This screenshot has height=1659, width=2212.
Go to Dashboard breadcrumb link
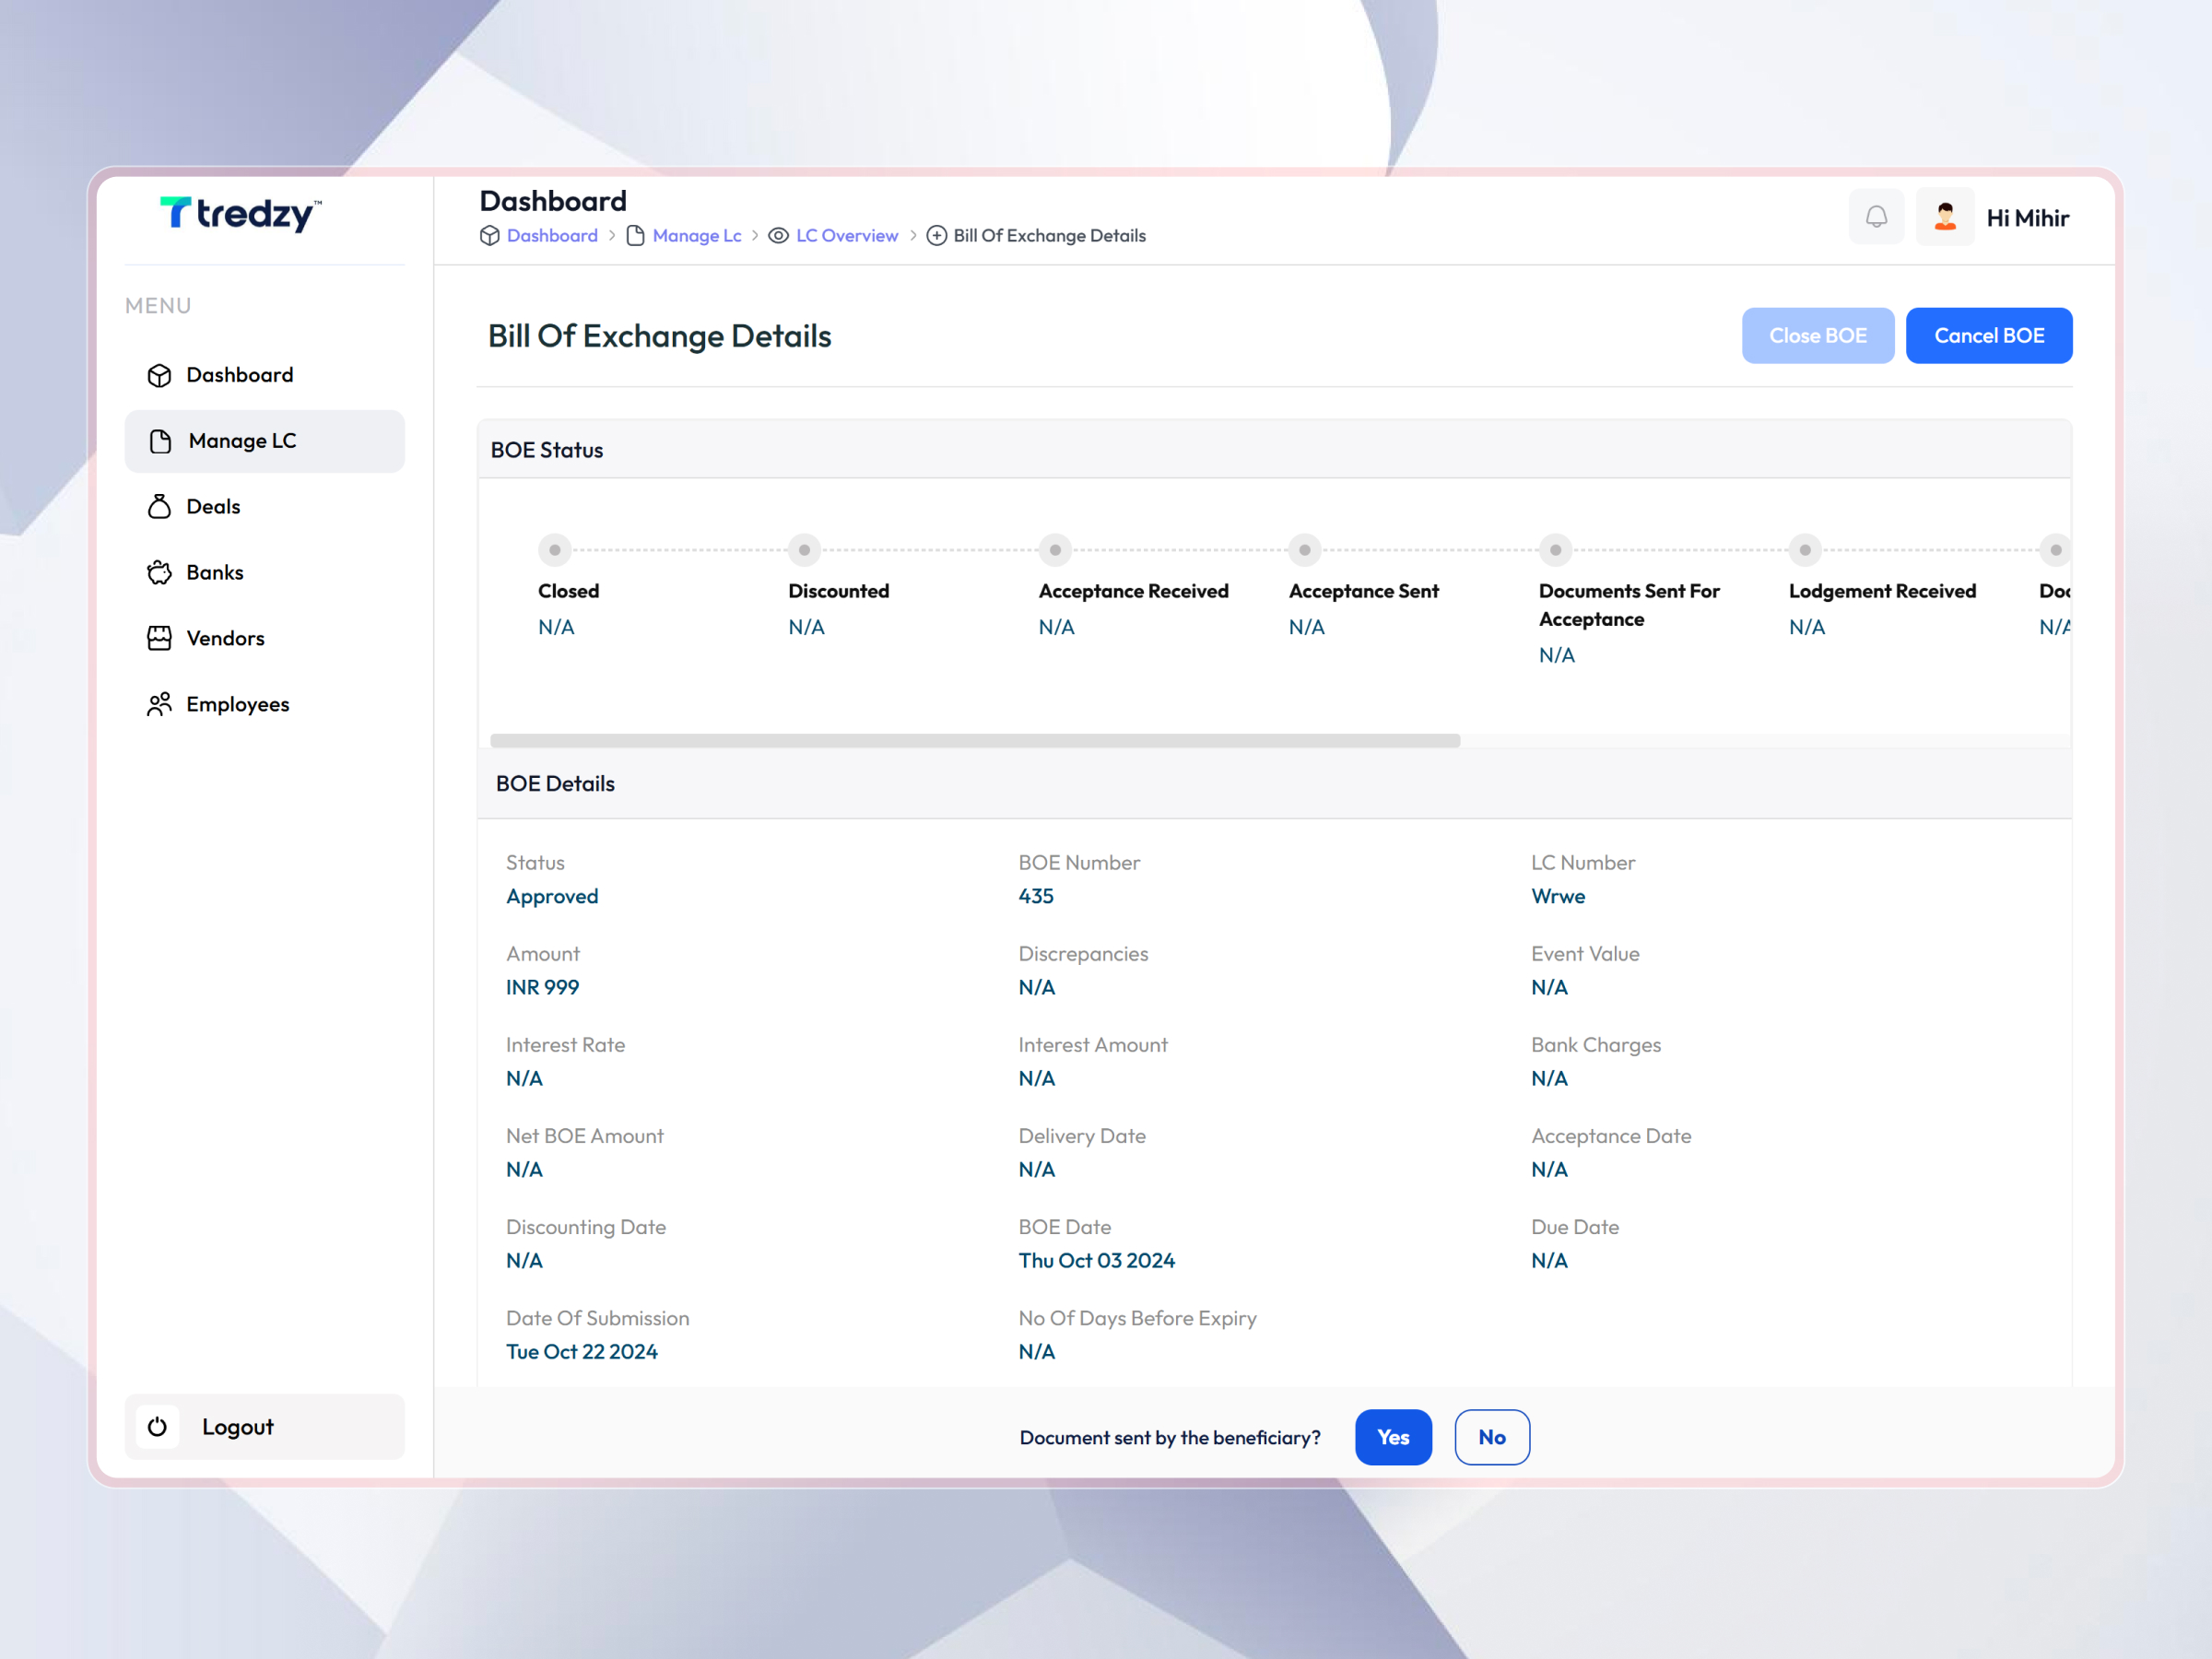tap(552, 235)
